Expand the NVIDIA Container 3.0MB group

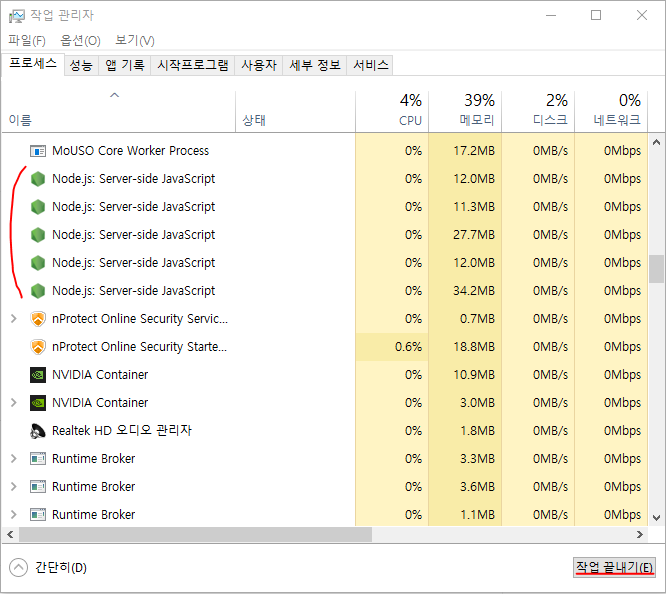point(14,403)
